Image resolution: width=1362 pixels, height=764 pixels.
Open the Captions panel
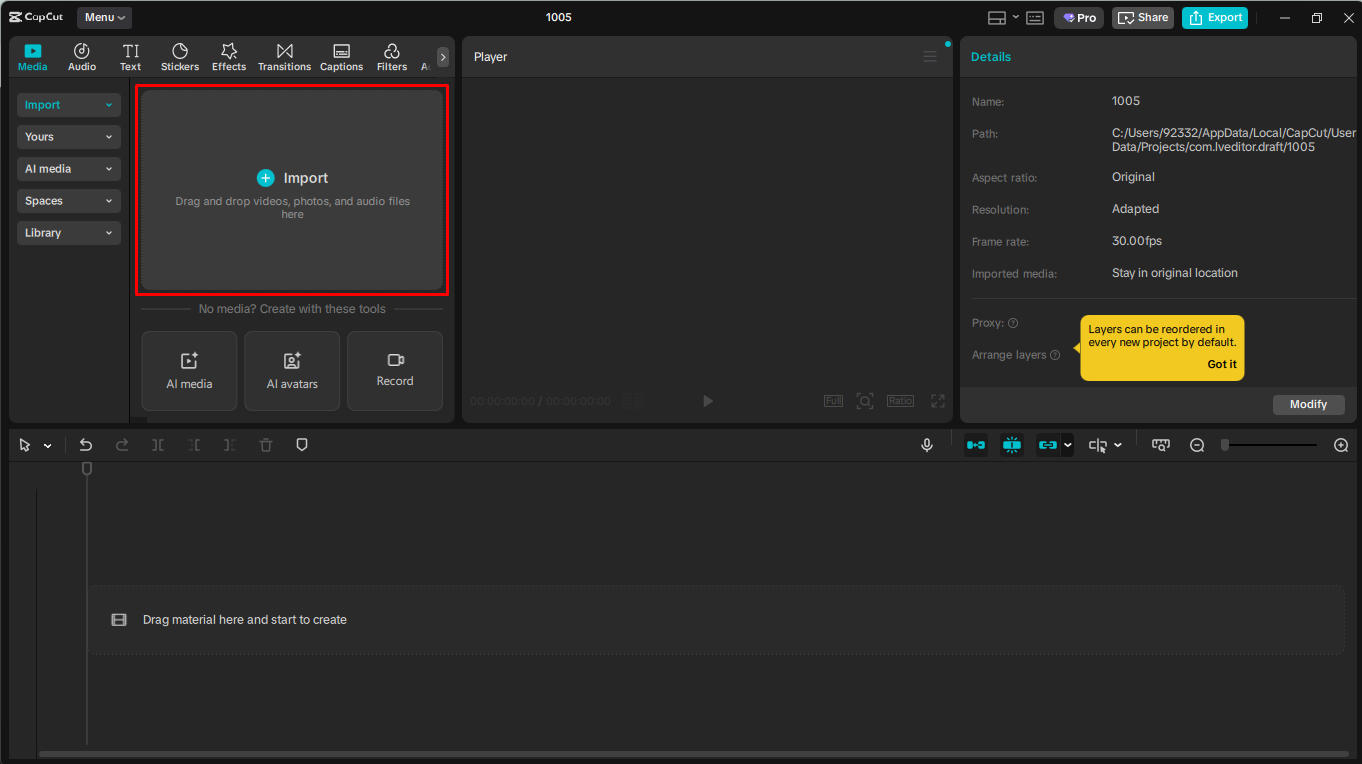(341, 56)
